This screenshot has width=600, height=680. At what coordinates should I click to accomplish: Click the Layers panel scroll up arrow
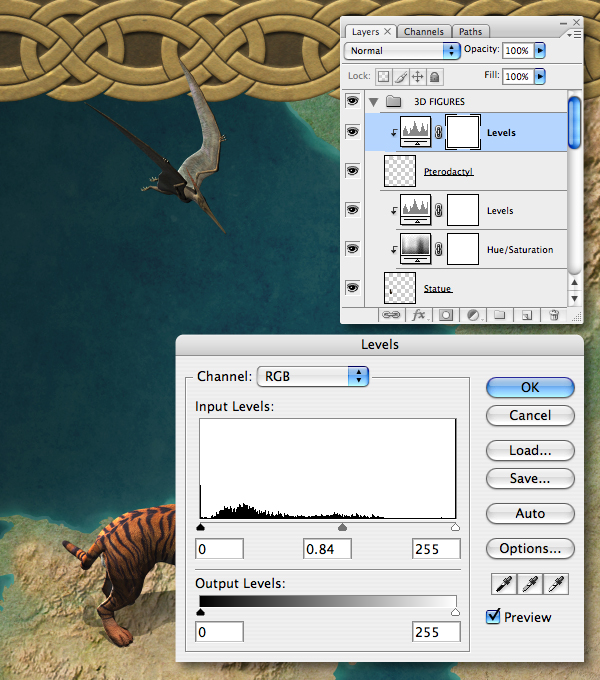[x=574, y=282]
